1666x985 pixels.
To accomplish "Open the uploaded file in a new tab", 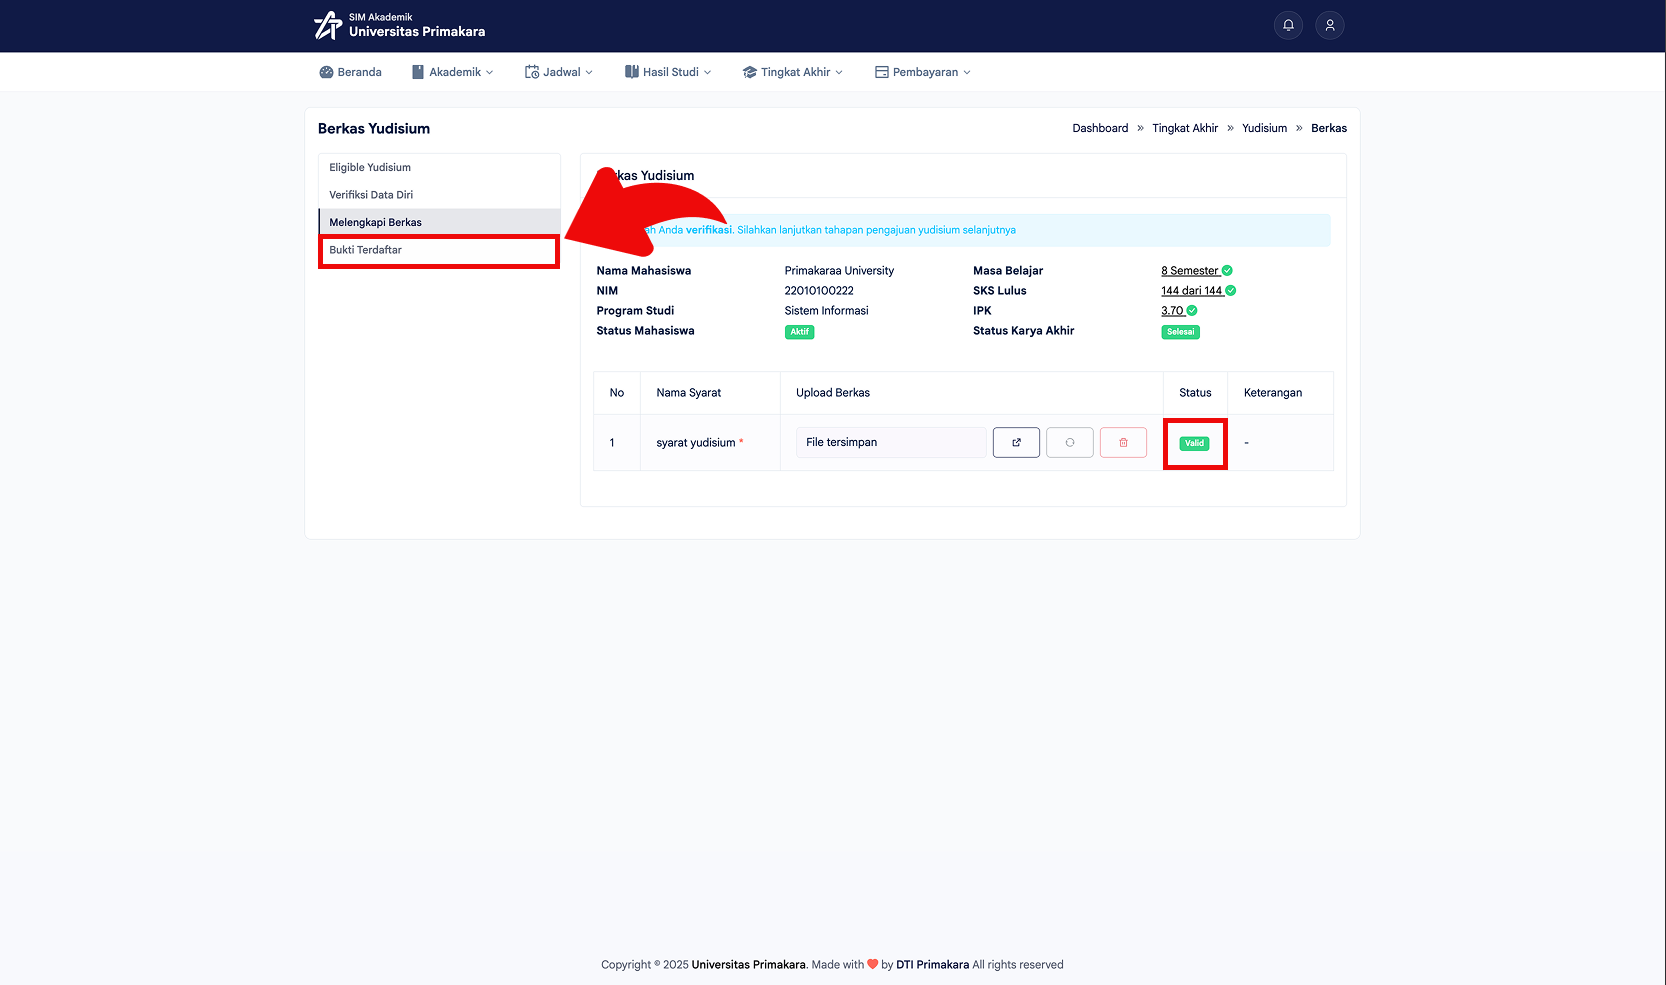I will click(1016, 443).
